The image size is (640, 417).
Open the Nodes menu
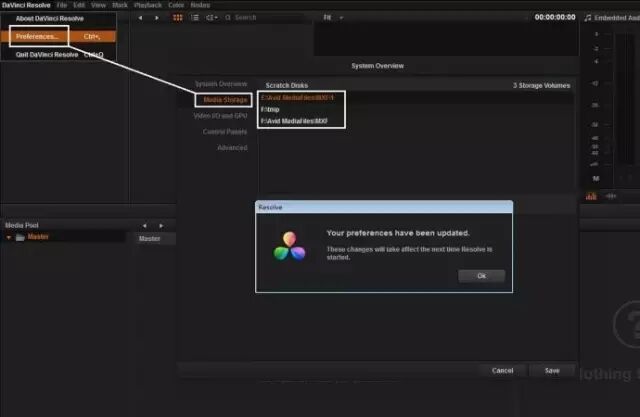[x=200, y=5]
